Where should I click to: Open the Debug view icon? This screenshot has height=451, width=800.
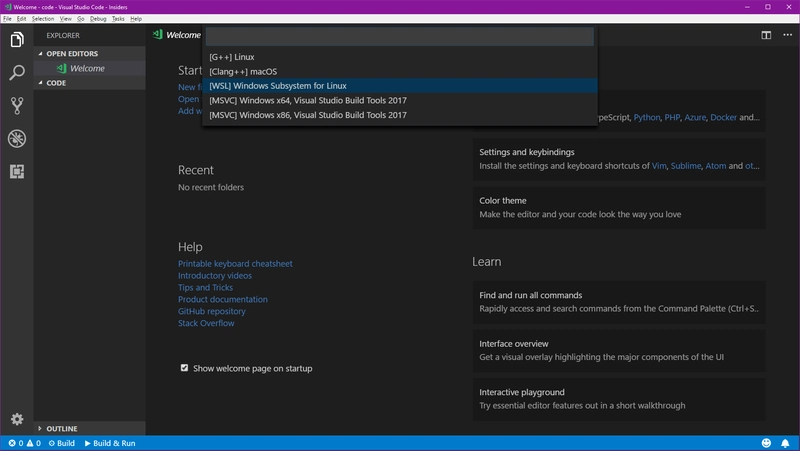pyautogui.click(x=16, y=139)
